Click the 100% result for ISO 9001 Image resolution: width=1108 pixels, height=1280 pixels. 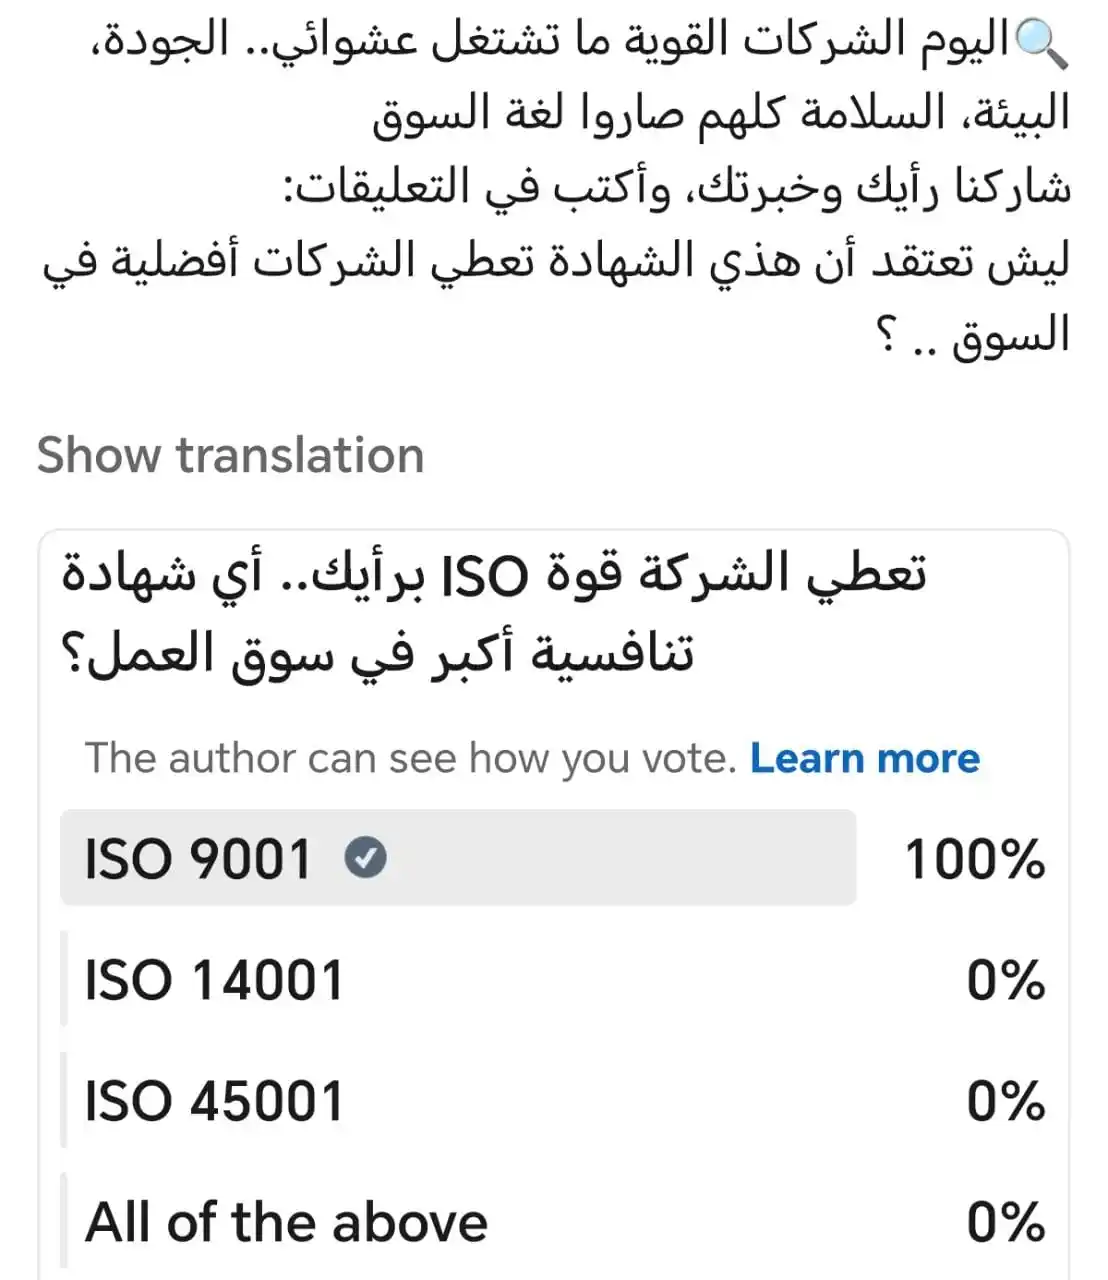coord(974,859)
